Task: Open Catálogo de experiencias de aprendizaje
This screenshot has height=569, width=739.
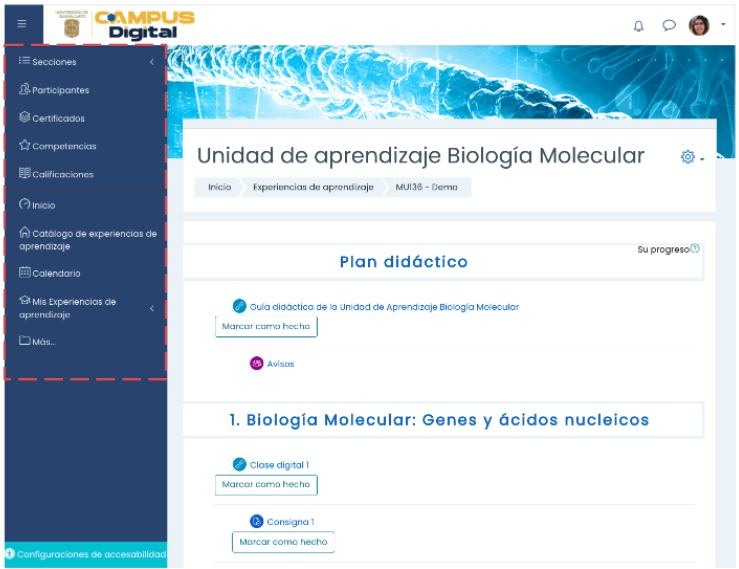Action: click(x=88, y=239)
